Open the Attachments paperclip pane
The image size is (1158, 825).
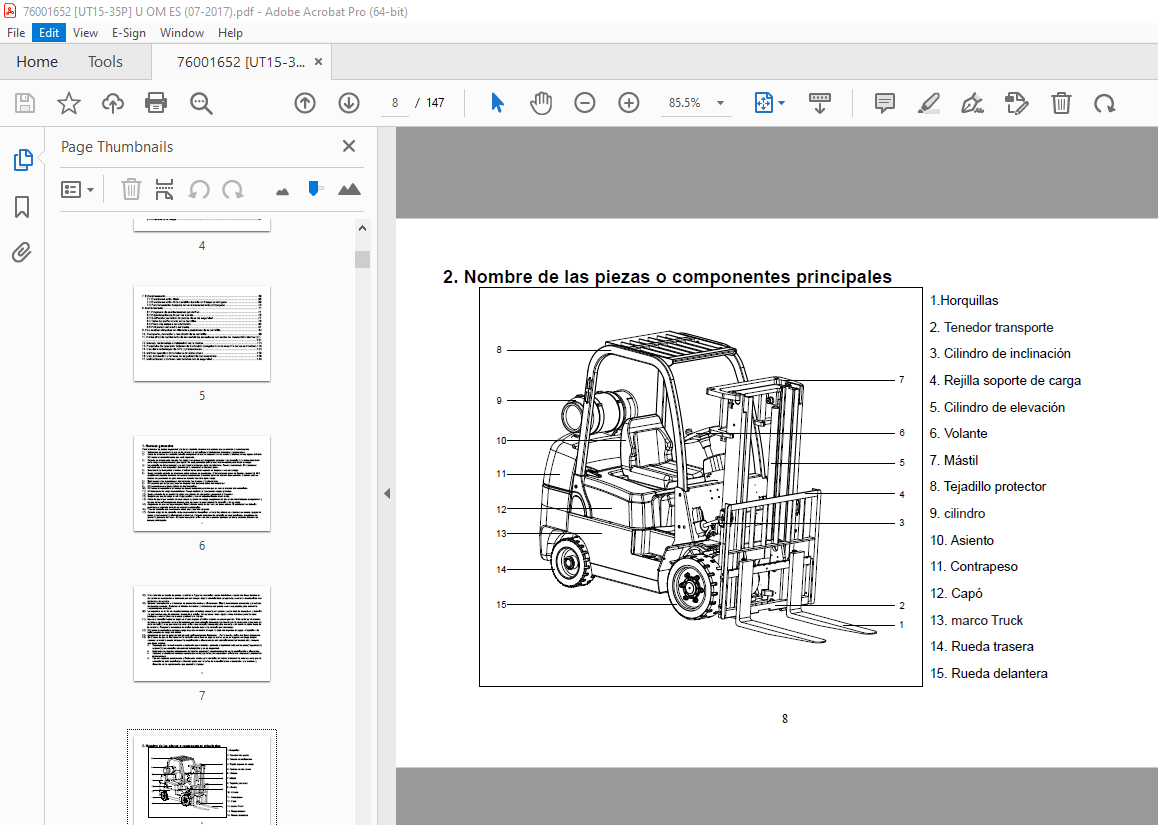tap(22, 253)
